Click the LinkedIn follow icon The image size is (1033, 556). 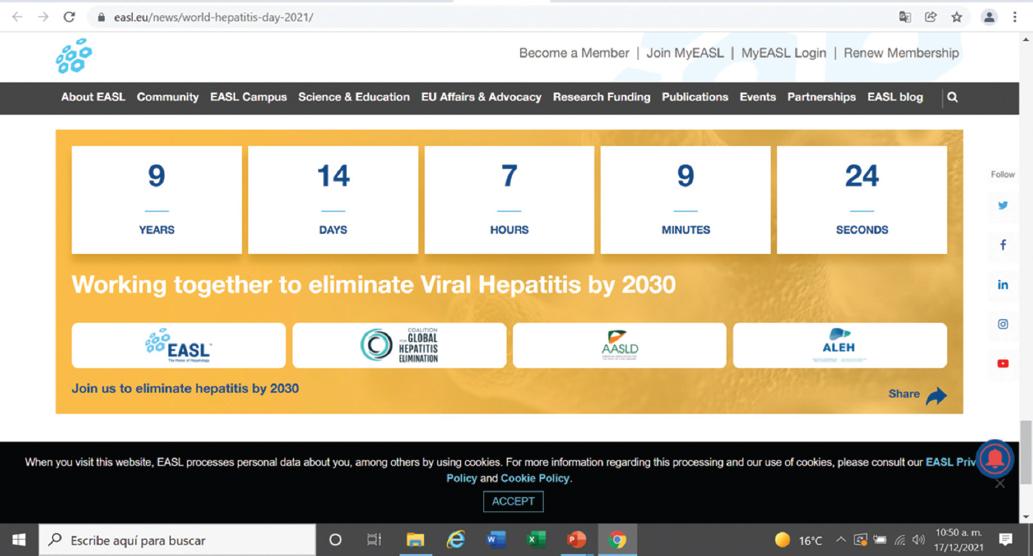coord(1002,285)
